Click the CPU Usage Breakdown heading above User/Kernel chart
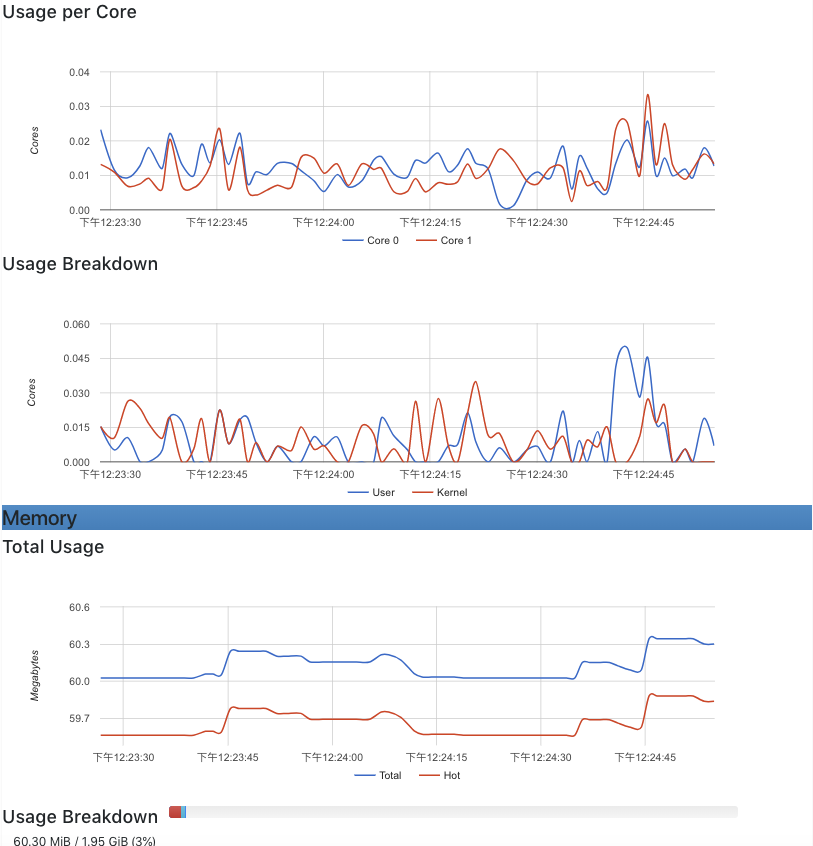Image resolution: width=813 pixels, height=846 pixels. pos(80,264)
